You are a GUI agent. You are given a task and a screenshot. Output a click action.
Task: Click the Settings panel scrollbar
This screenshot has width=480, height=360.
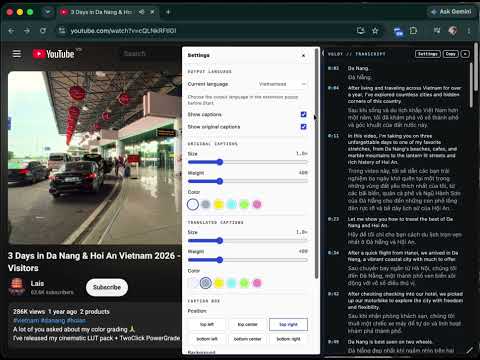[316, 163]
